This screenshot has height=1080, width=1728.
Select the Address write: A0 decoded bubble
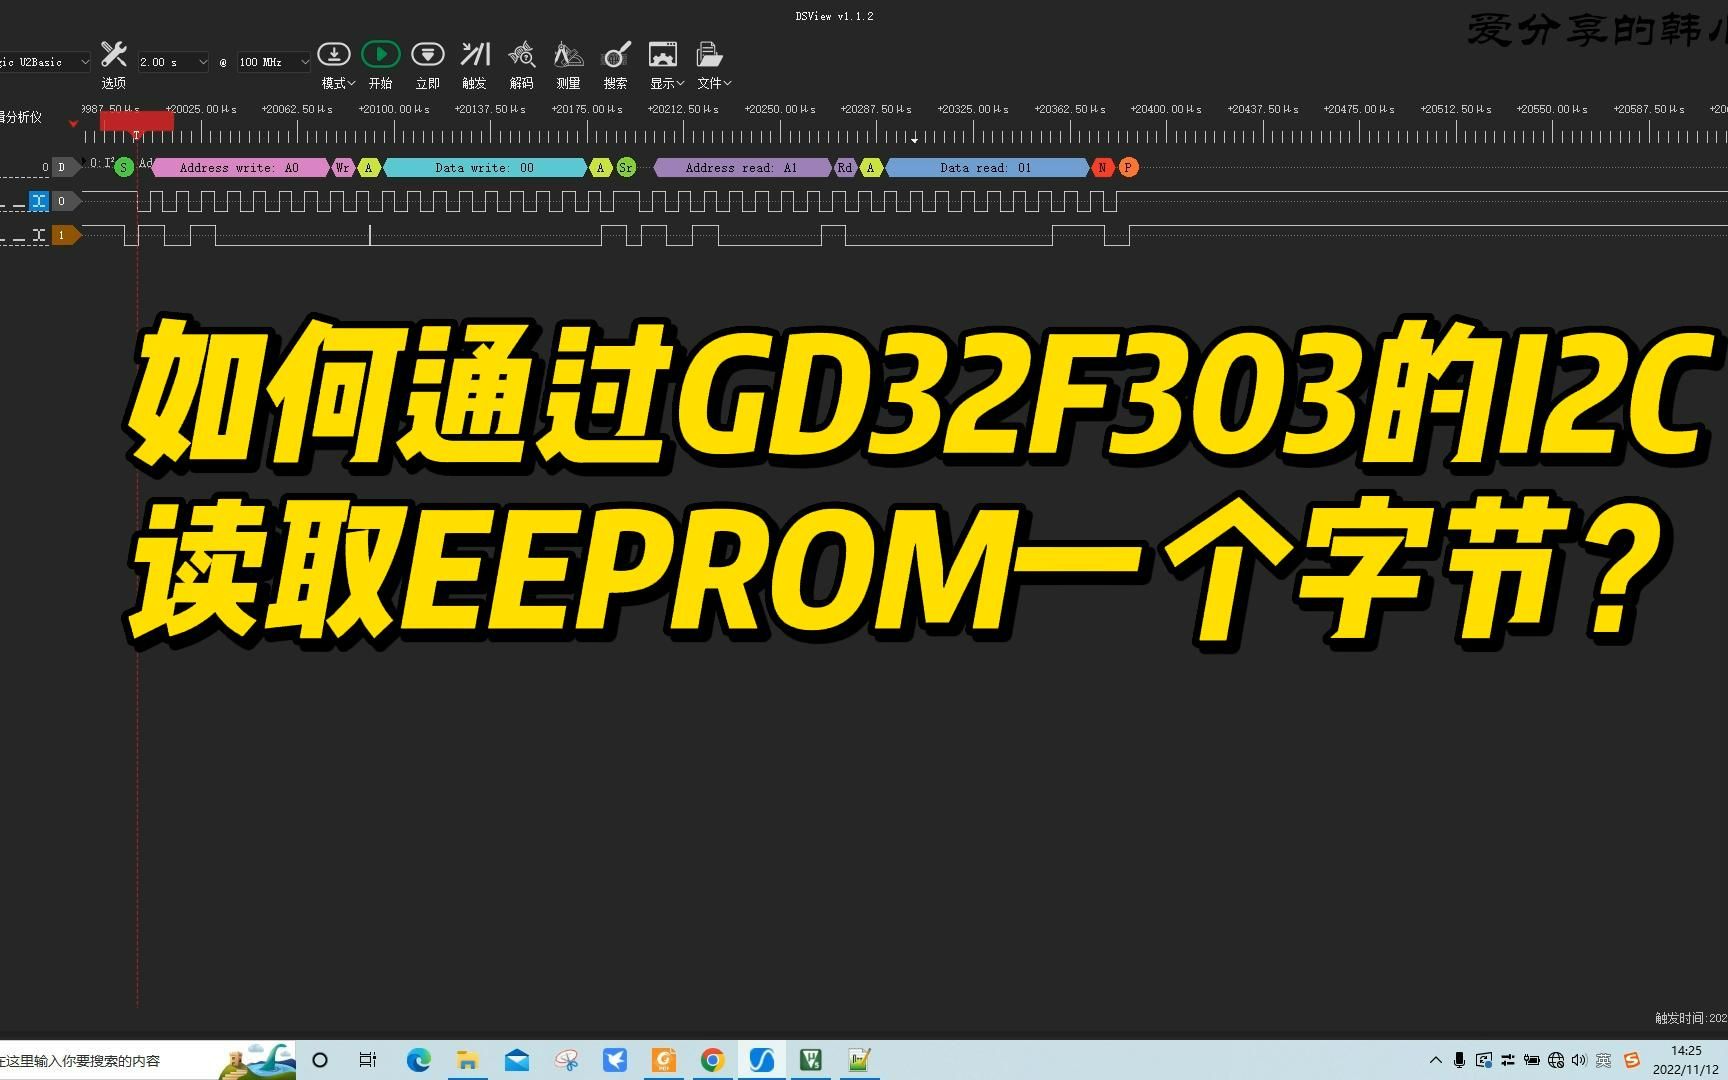(x=240, y=167)
